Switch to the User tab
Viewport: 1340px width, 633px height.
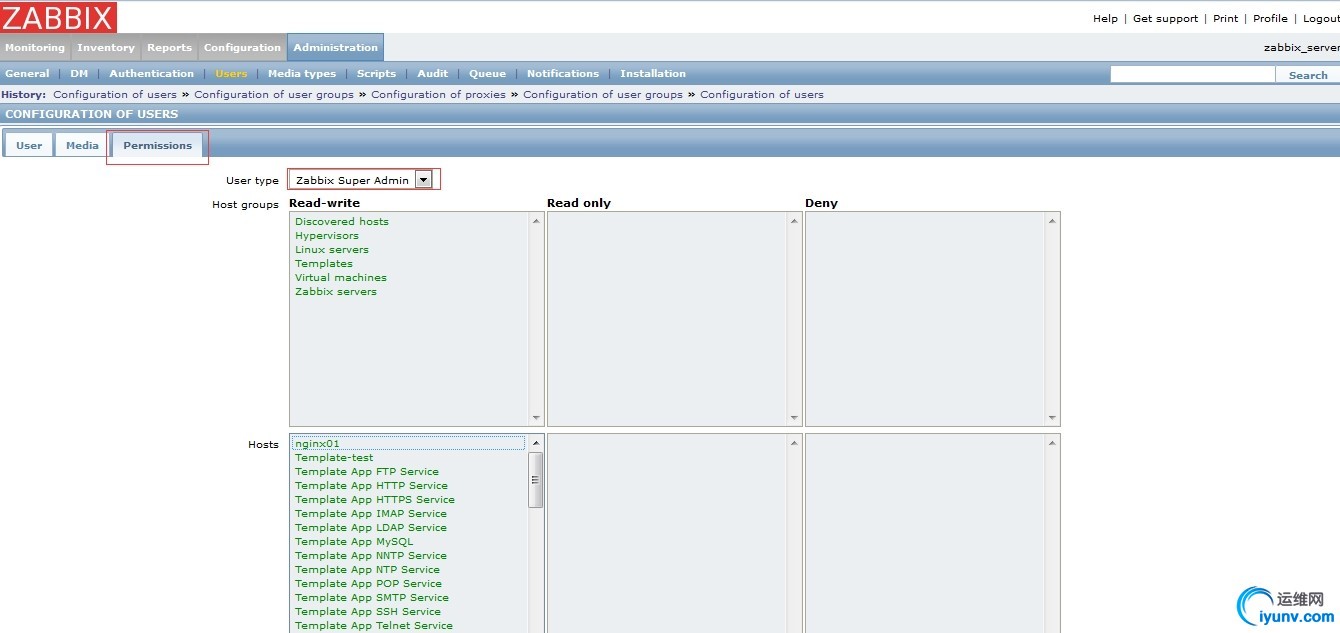tap(29, 145)
